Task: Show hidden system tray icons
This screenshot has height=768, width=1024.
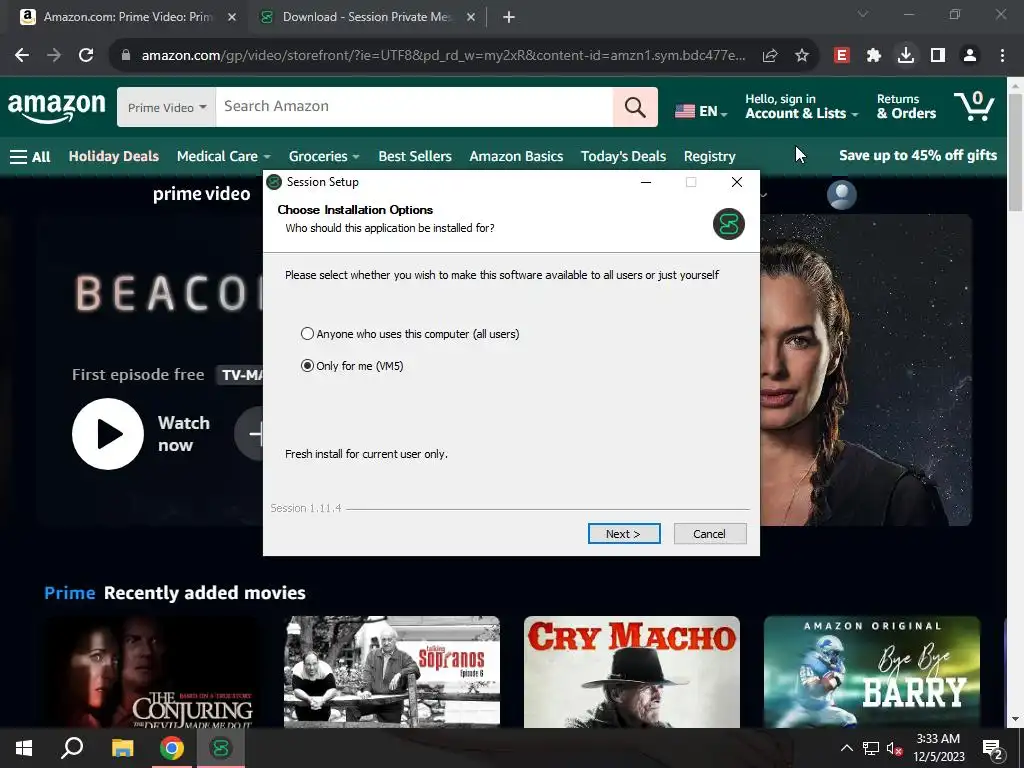Action: click(x=846, y=748)
